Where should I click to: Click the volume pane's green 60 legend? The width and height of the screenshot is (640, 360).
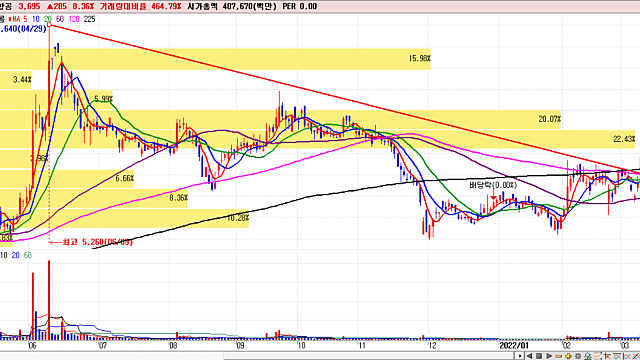pos(28,256)
